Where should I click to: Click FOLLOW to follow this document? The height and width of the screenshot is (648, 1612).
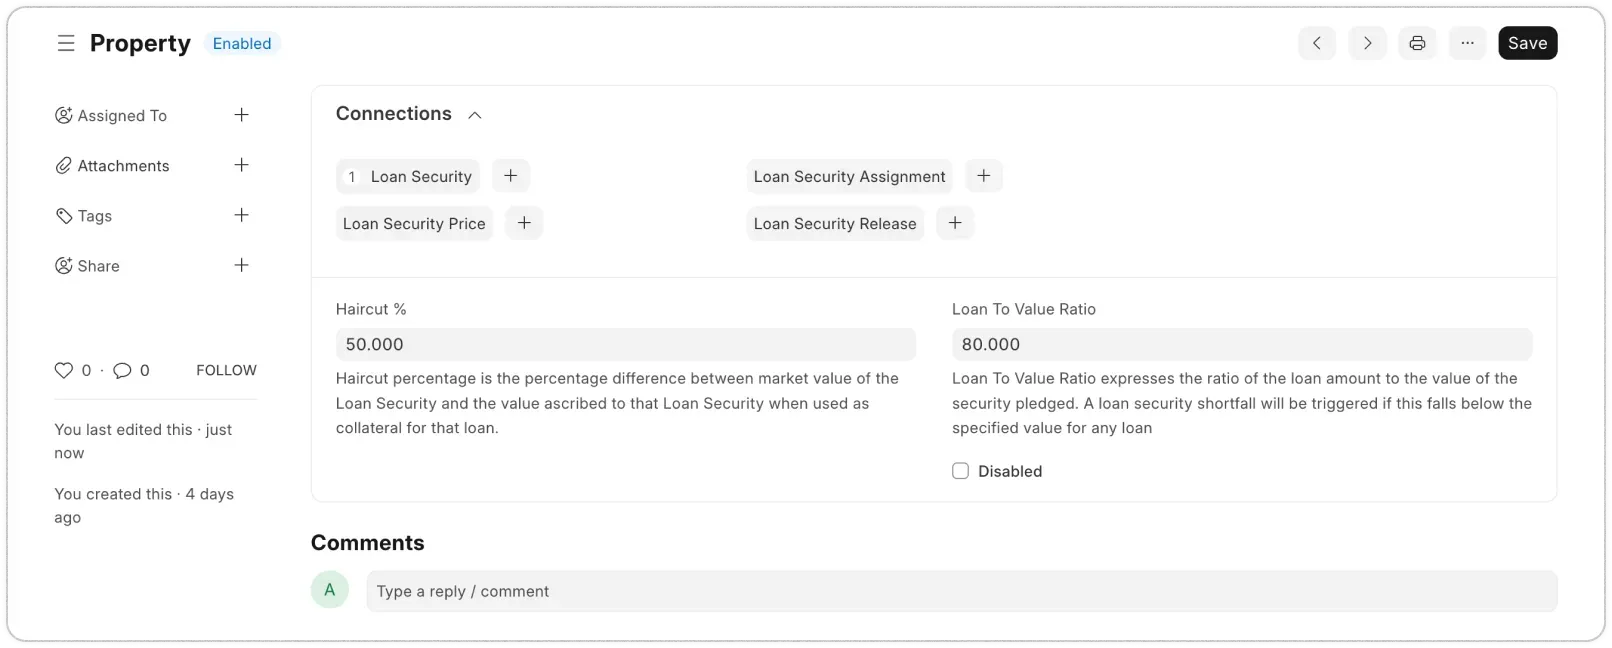pyautogui.click(x=226, y=370)
